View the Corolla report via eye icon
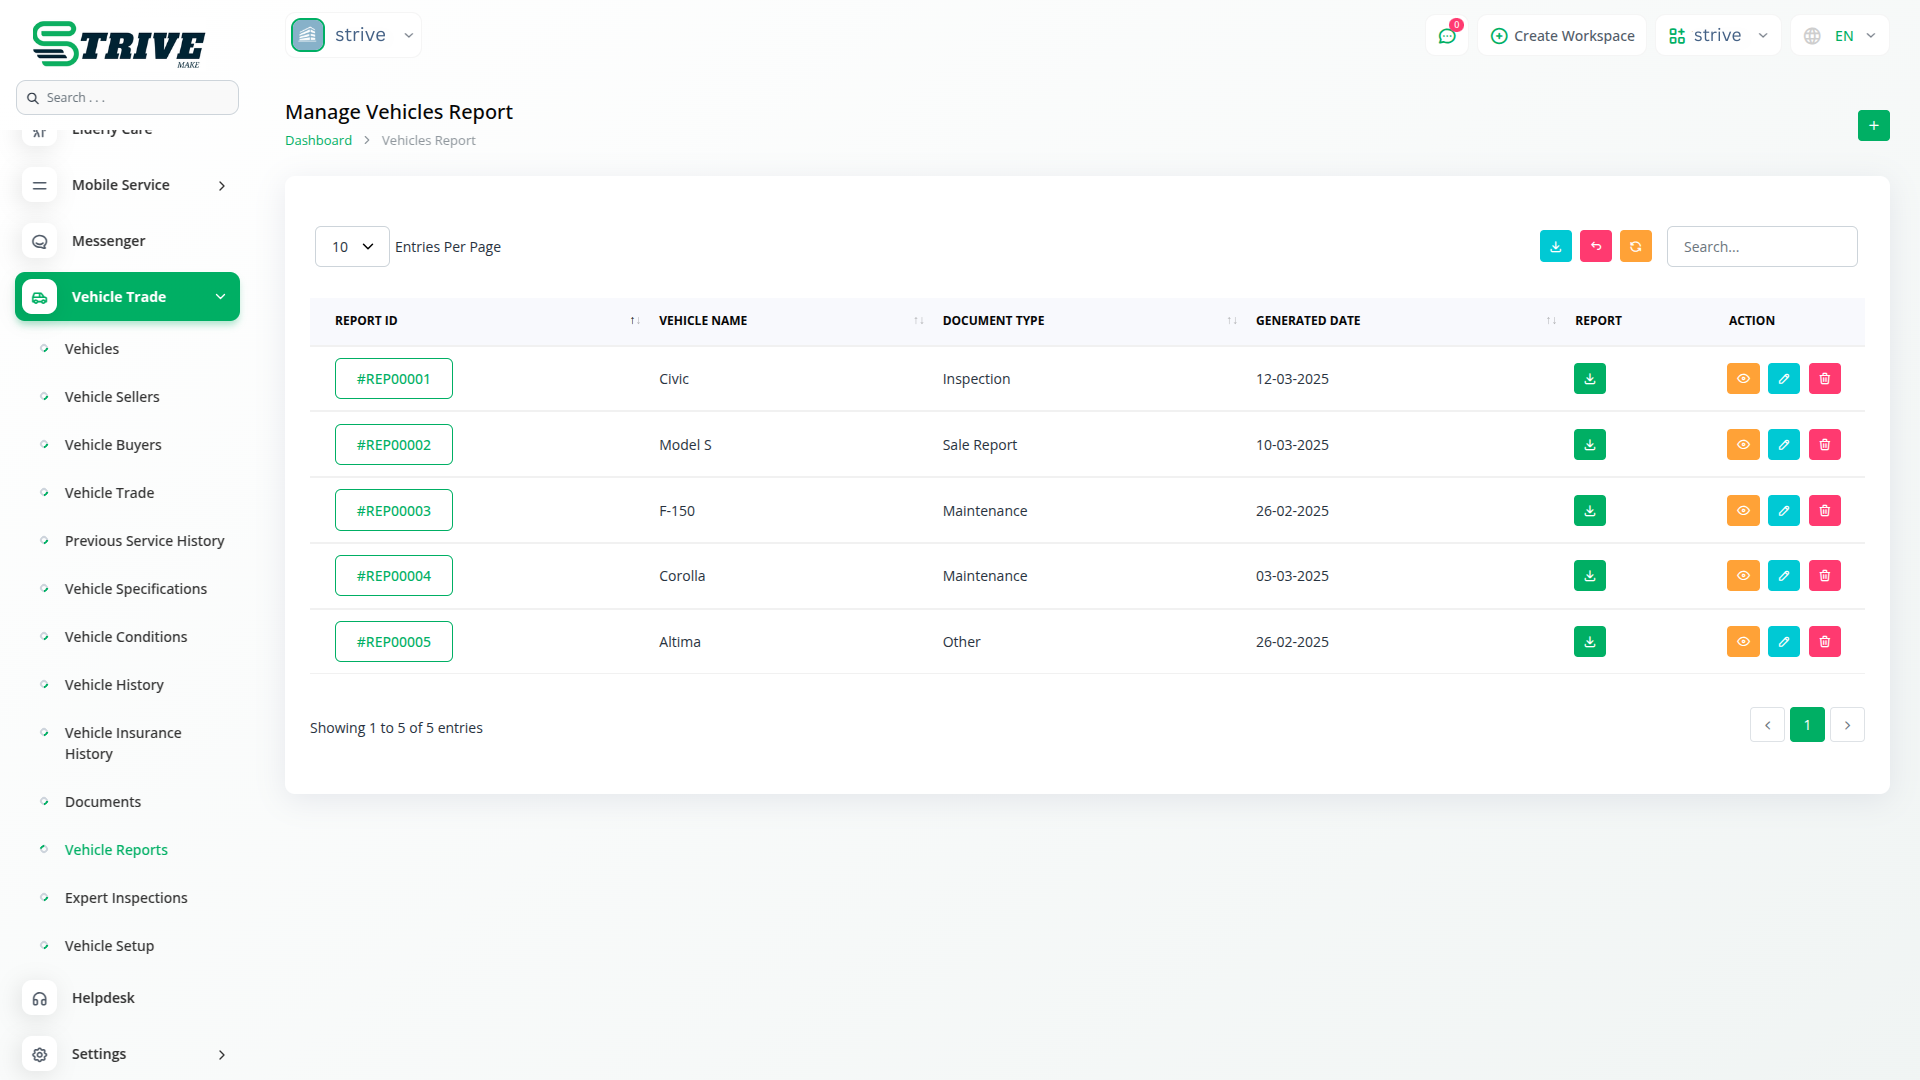The width and height of the screenshot is (1920, 1080). click(x=1742, y=576)
